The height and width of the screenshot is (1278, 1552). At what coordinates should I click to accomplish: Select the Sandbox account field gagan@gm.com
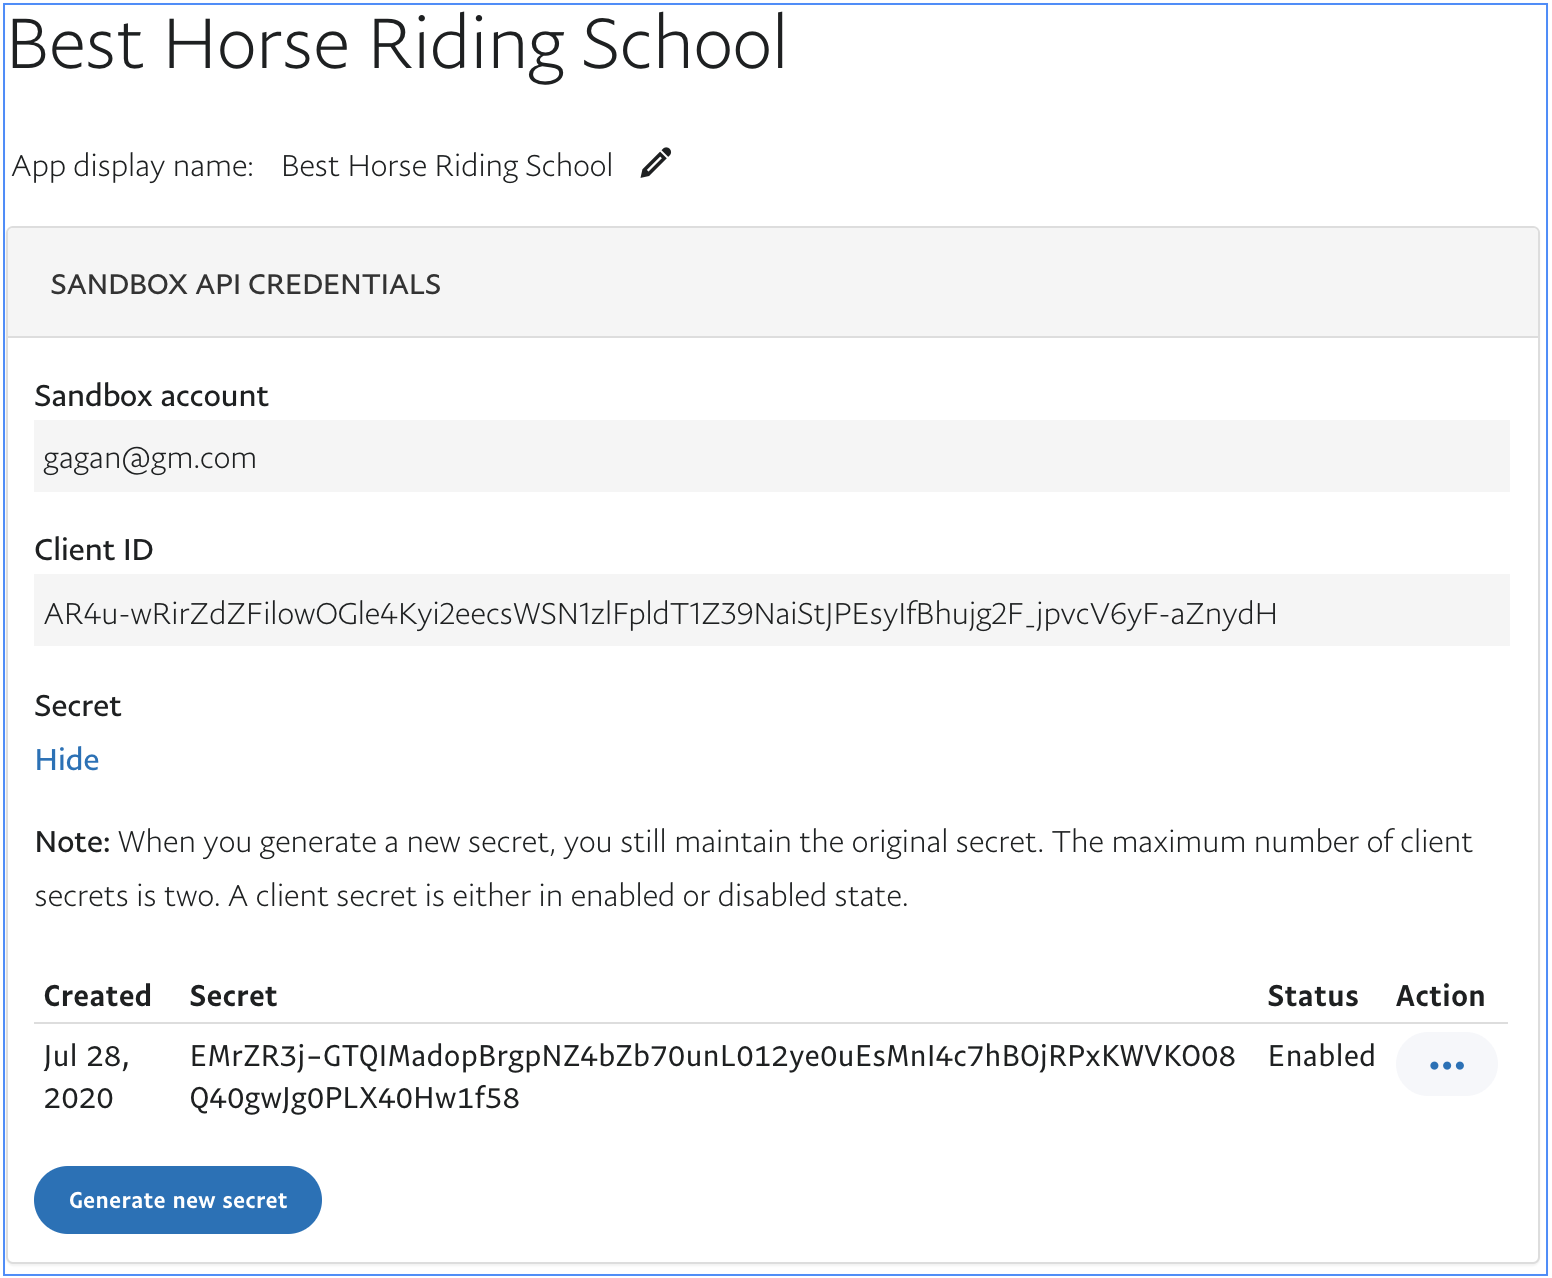[x=772, y=457]
